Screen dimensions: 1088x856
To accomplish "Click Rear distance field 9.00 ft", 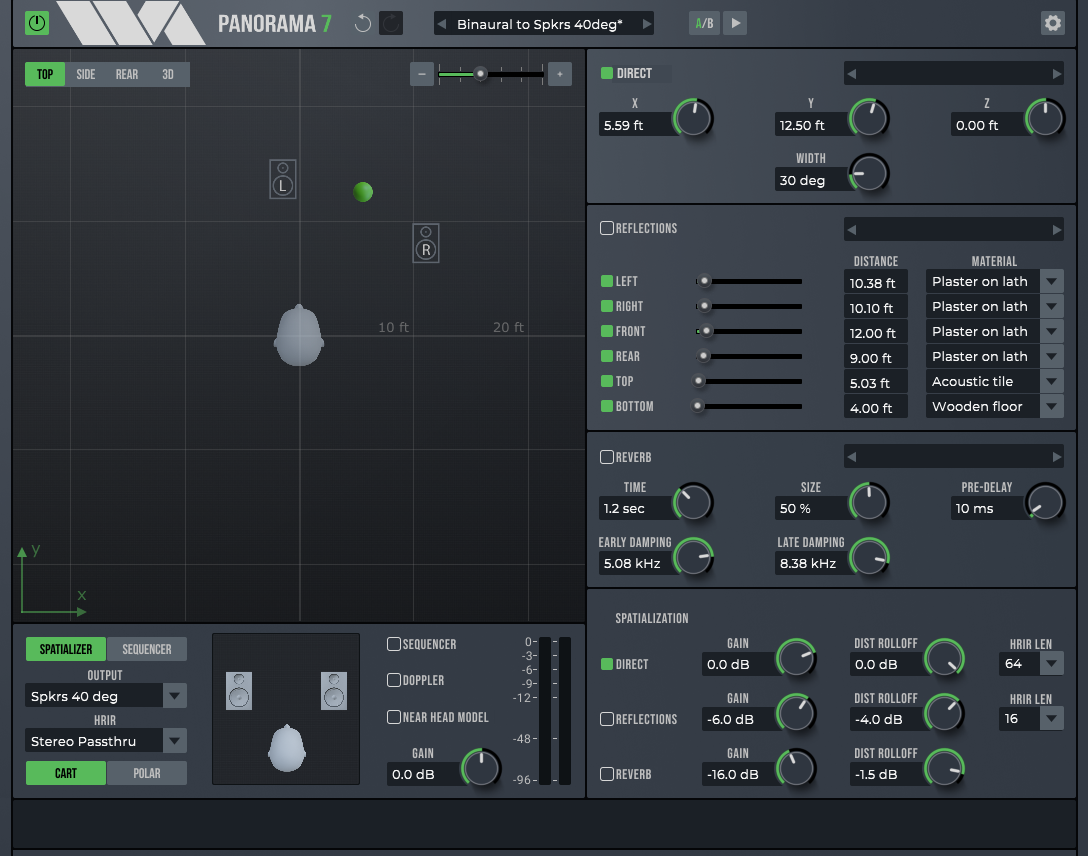I will [876, 358].
